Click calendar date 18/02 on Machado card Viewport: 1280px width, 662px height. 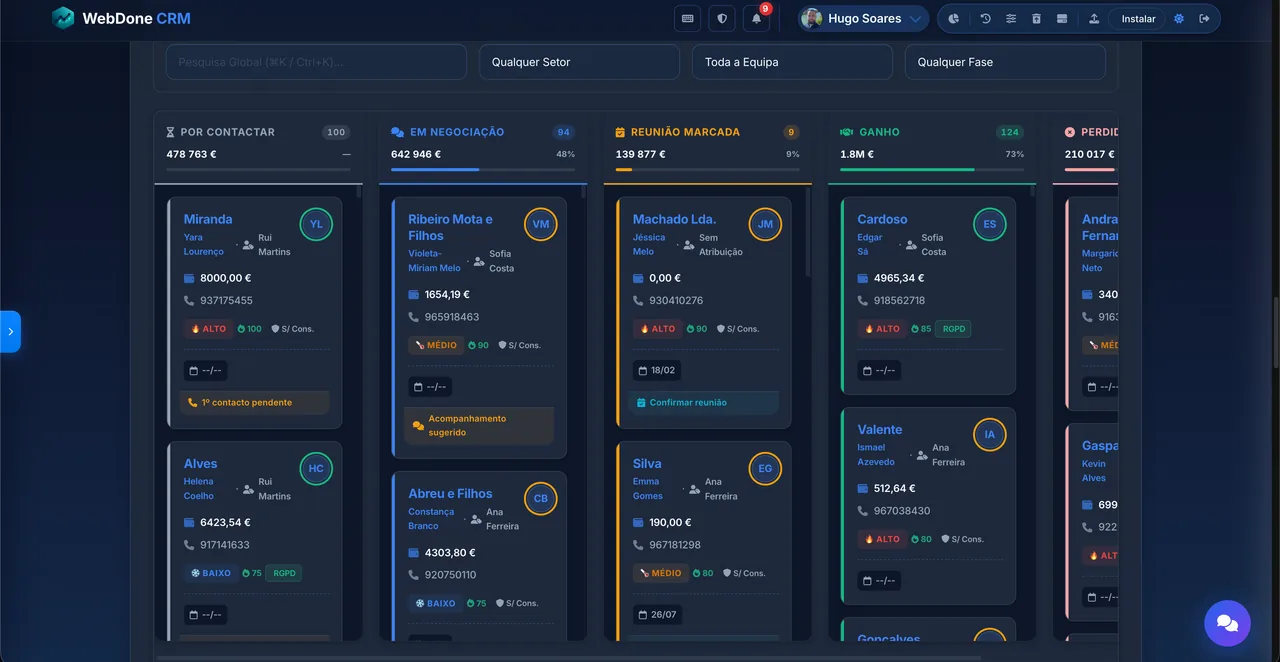tap(657, 370)
